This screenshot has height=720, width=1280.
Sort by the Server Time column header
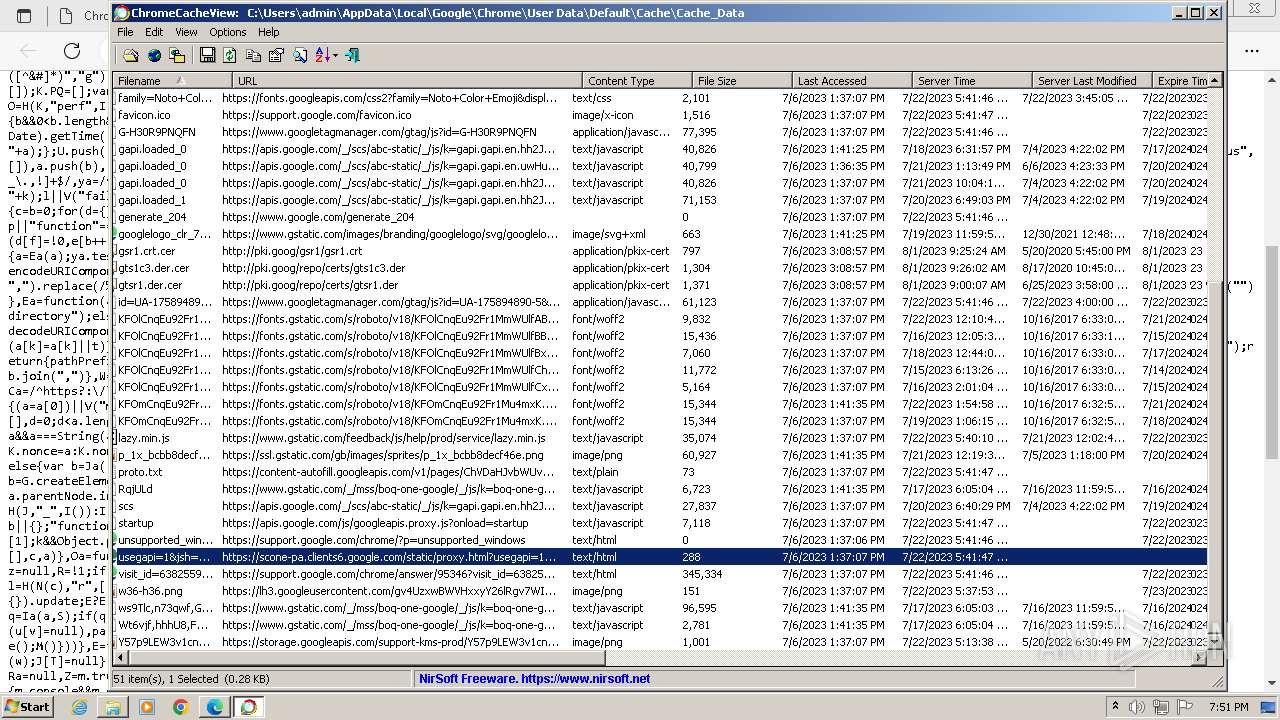pyautogui.click(x=972, y=81)
